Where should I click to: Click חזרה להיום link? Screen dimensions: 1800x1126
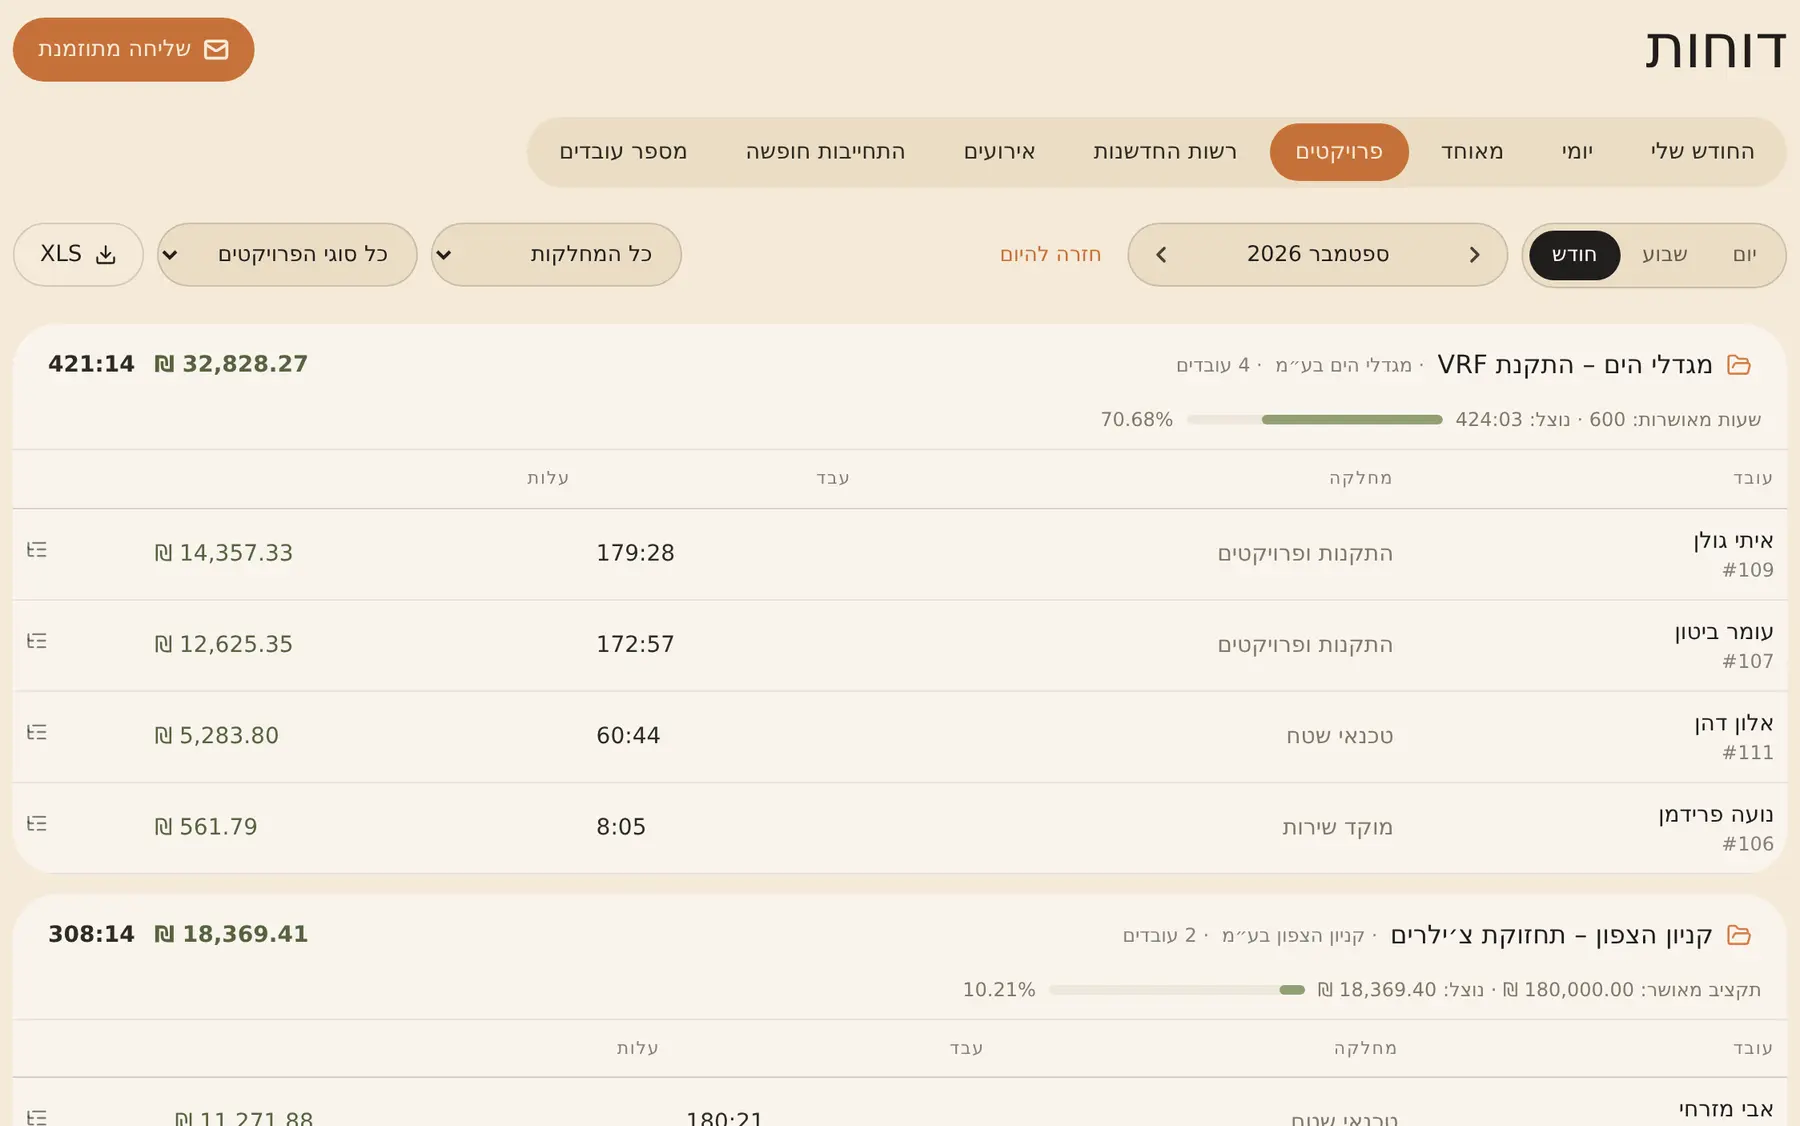pyautogui.click(x=1050, y=255)
